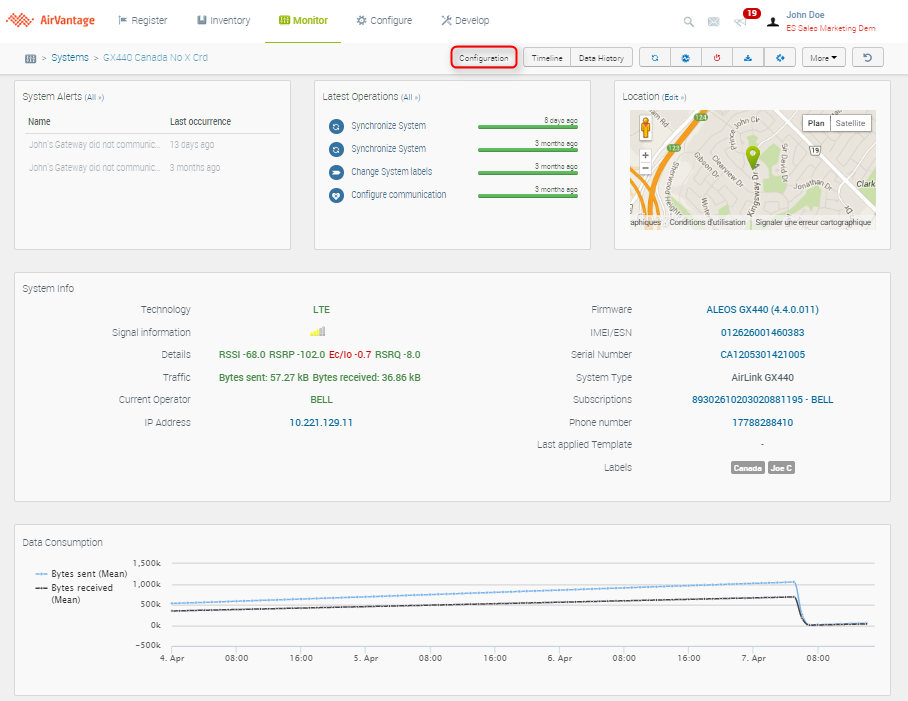
Task: Click the user profile silhouette icon
Action: [x=772, y=22]
